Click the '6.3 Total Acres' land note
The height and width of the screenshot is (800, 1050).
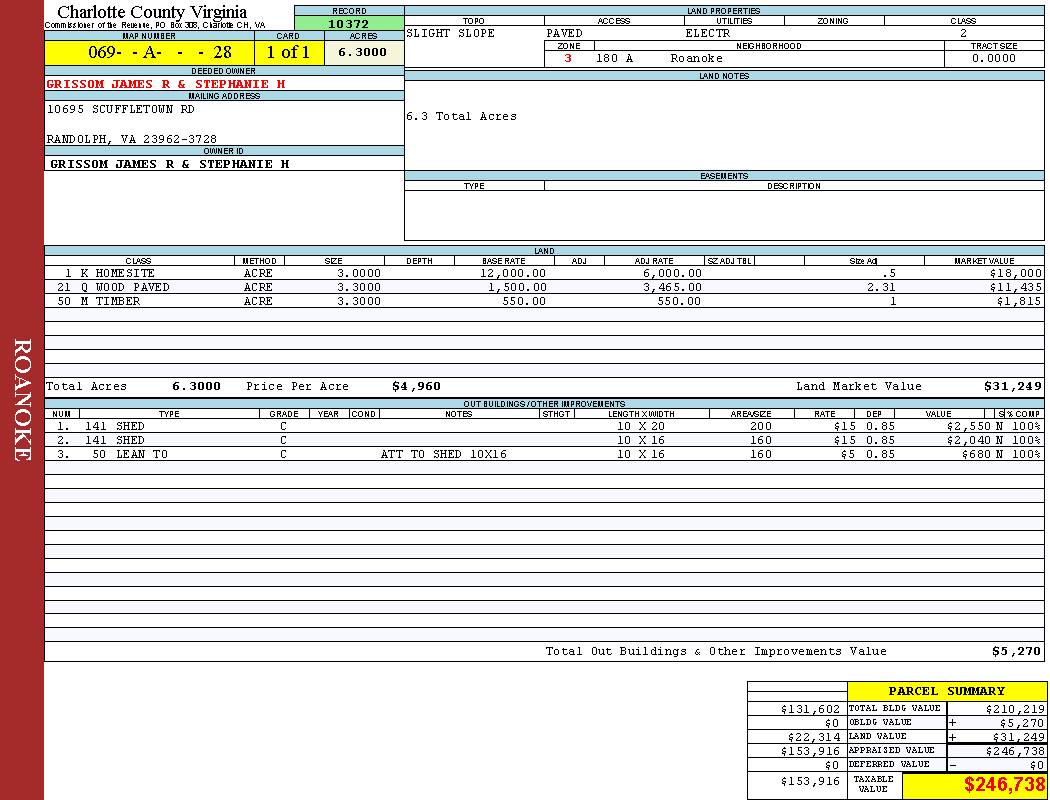click(x=461, y=116)
